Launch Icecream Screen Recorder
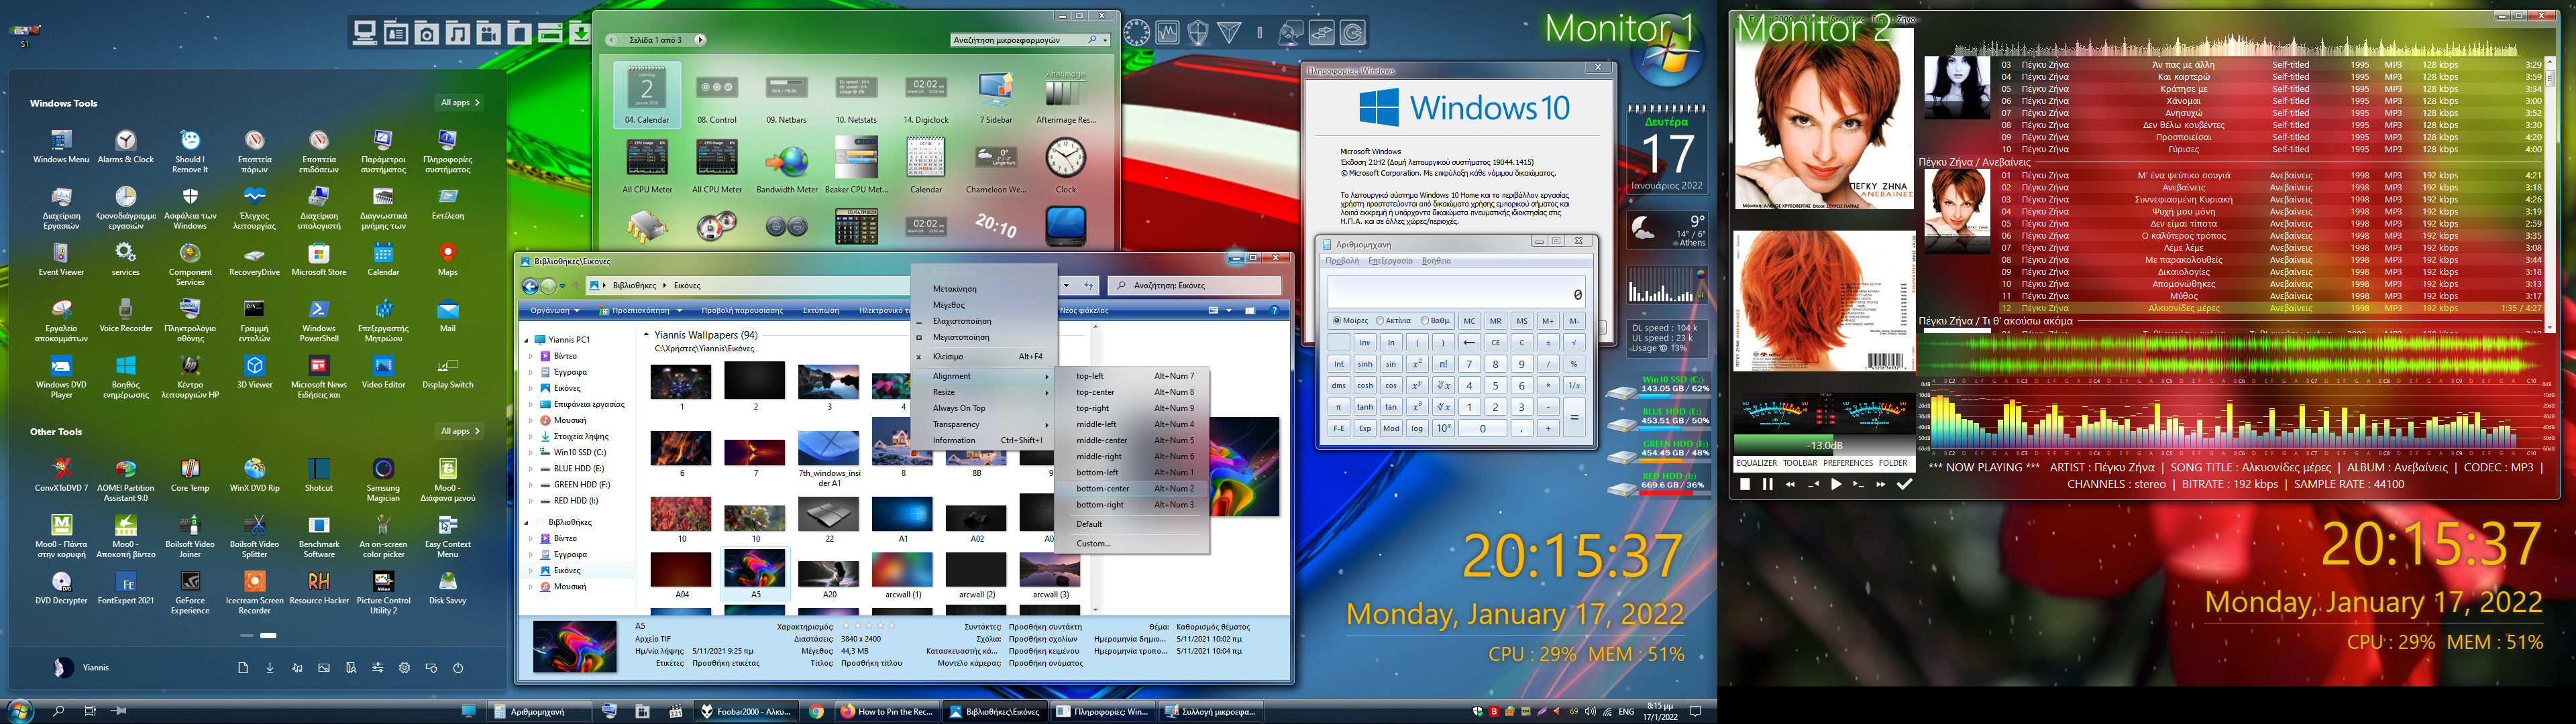 coord(255,592)
